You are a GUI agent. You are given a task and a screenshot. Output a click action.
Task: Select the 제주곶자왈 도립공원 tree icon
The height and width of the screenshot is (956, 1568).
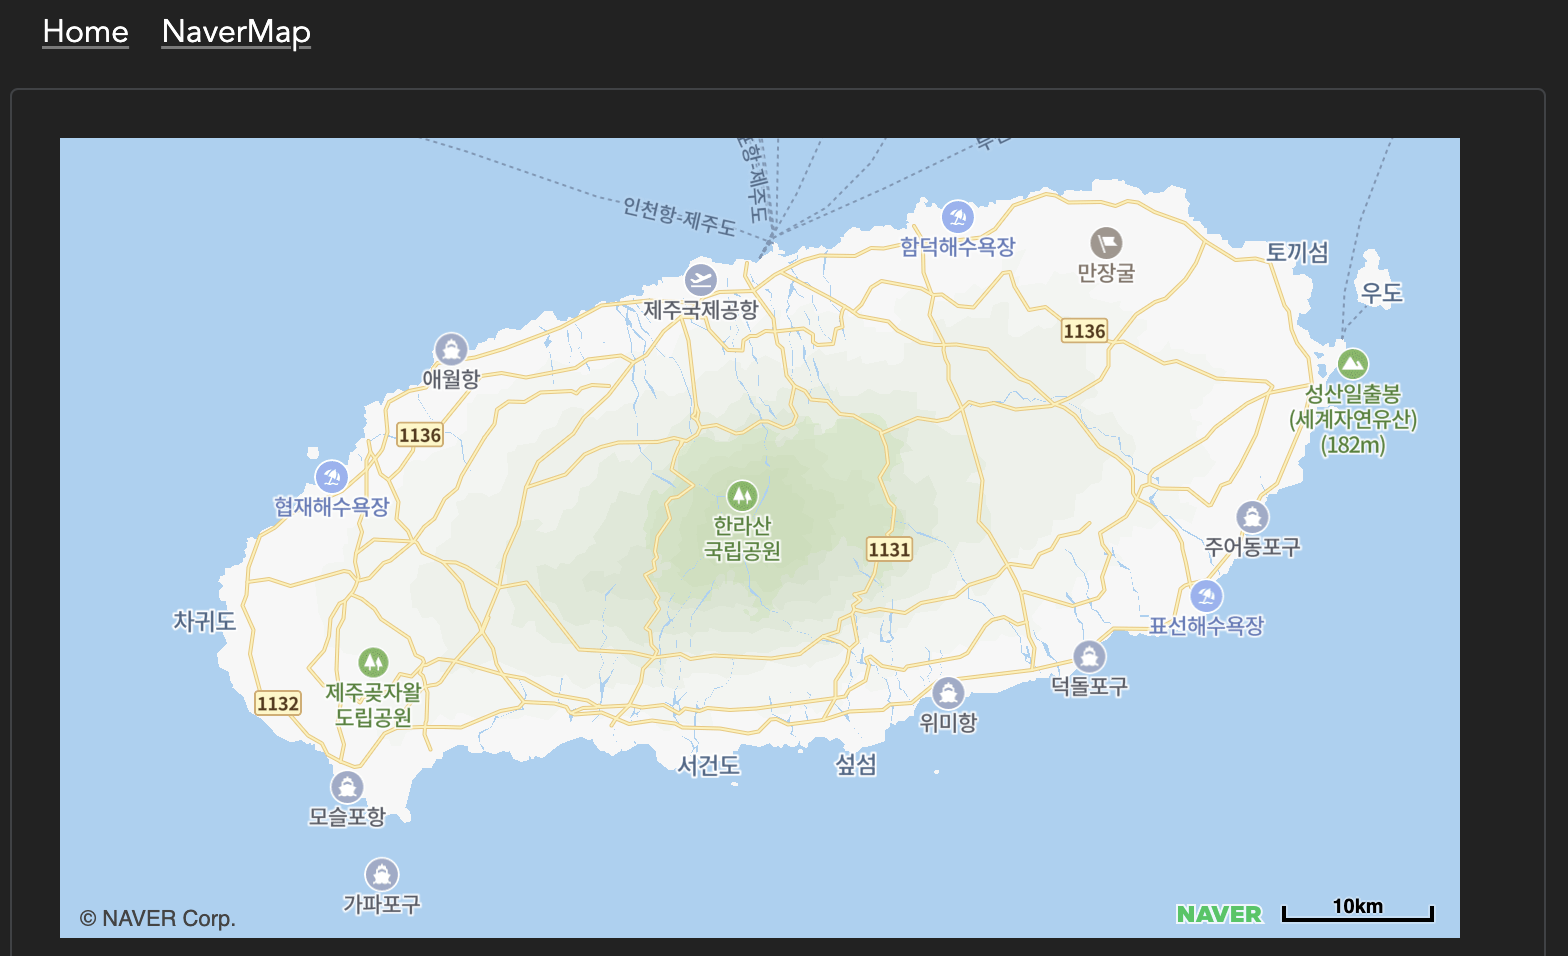pyautogui.click(x=373, y=662)
